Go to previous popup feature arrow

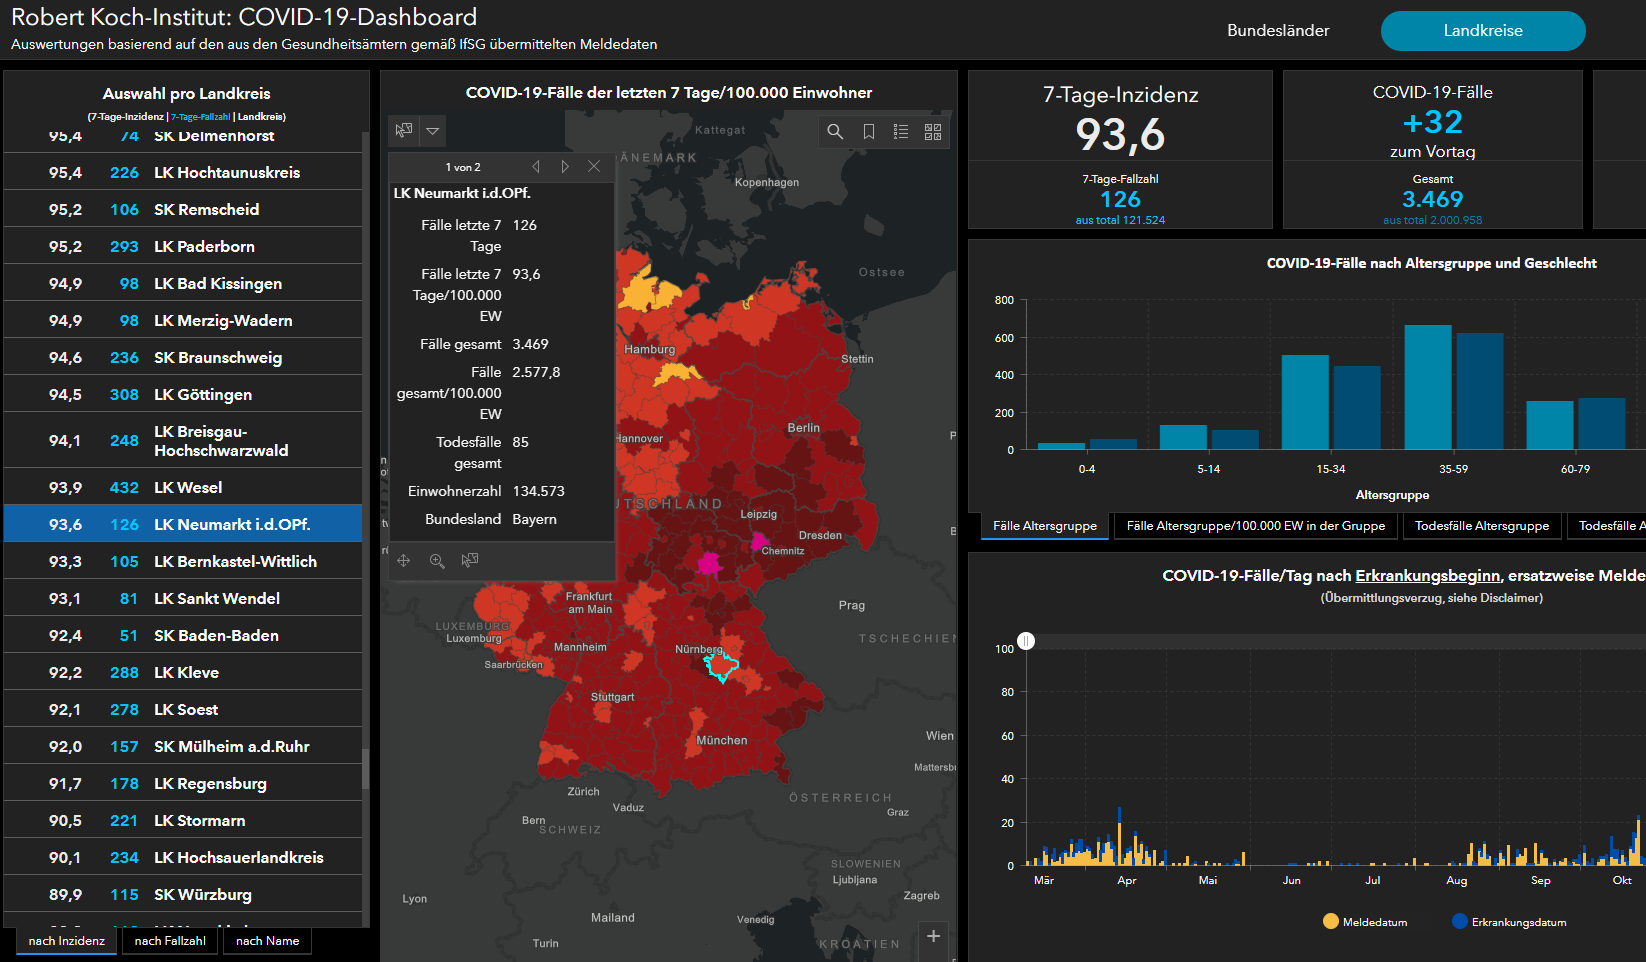tap(536, 167)
